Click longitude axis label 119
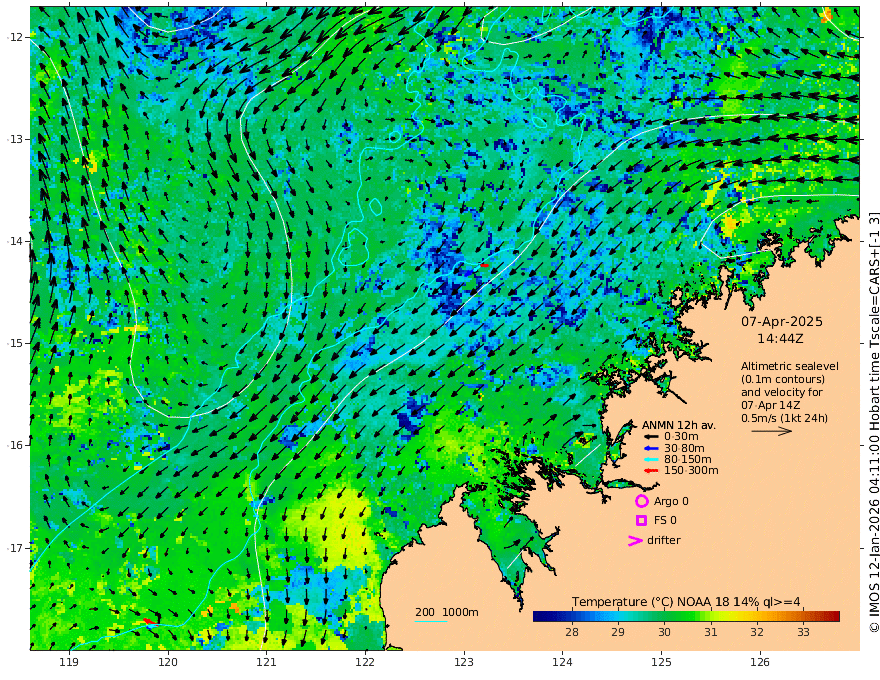The image size is (880, 680). tap(69, 663)
